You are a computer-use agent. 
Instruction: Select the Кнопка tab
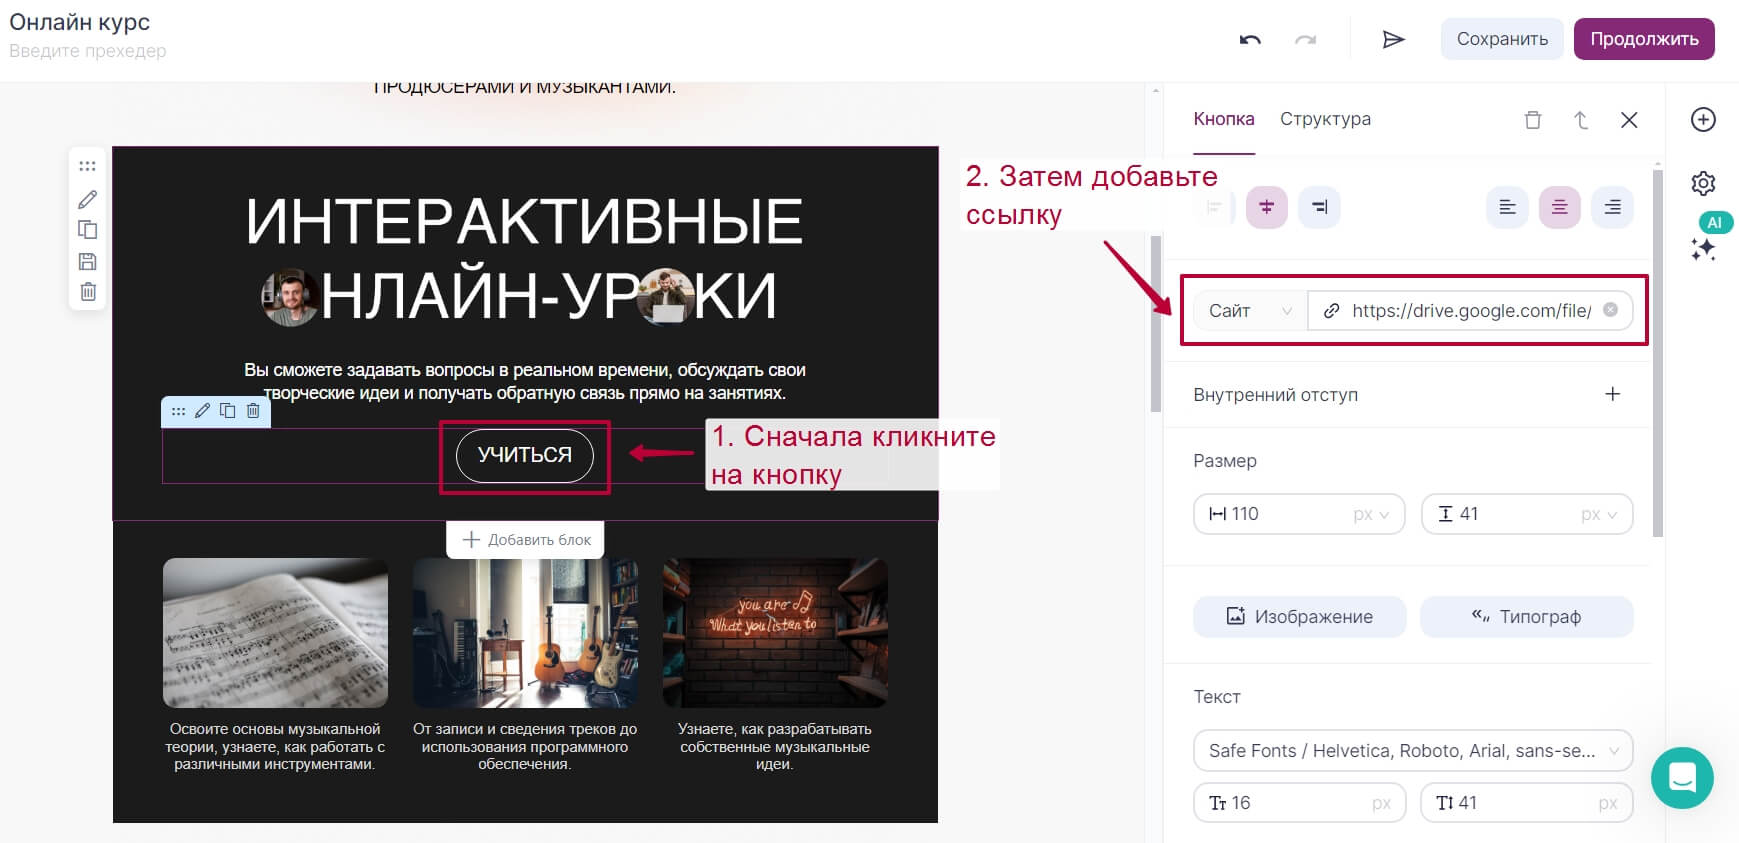pos(1223,119)
